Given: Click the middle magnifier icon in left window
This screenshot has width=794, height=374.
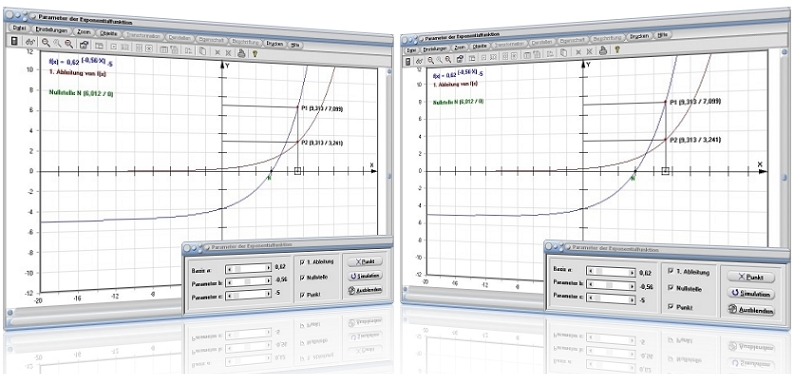Looking at the screenshot, I should point(57,43).
